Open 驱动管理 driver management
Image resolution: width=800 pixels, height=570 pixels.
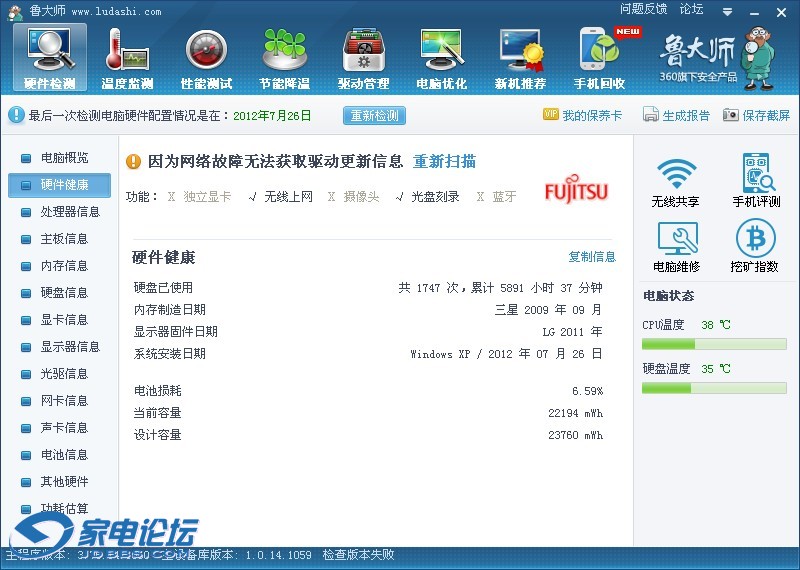363,56
